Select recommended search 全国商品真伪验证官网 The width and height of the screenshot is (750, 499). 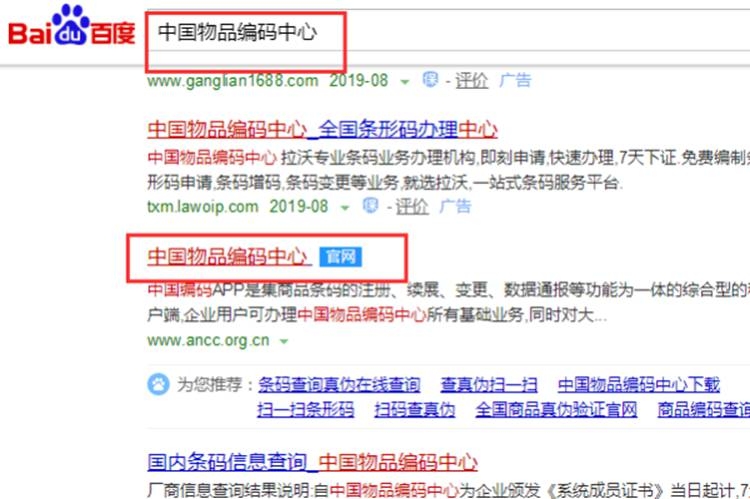(556, 410)
